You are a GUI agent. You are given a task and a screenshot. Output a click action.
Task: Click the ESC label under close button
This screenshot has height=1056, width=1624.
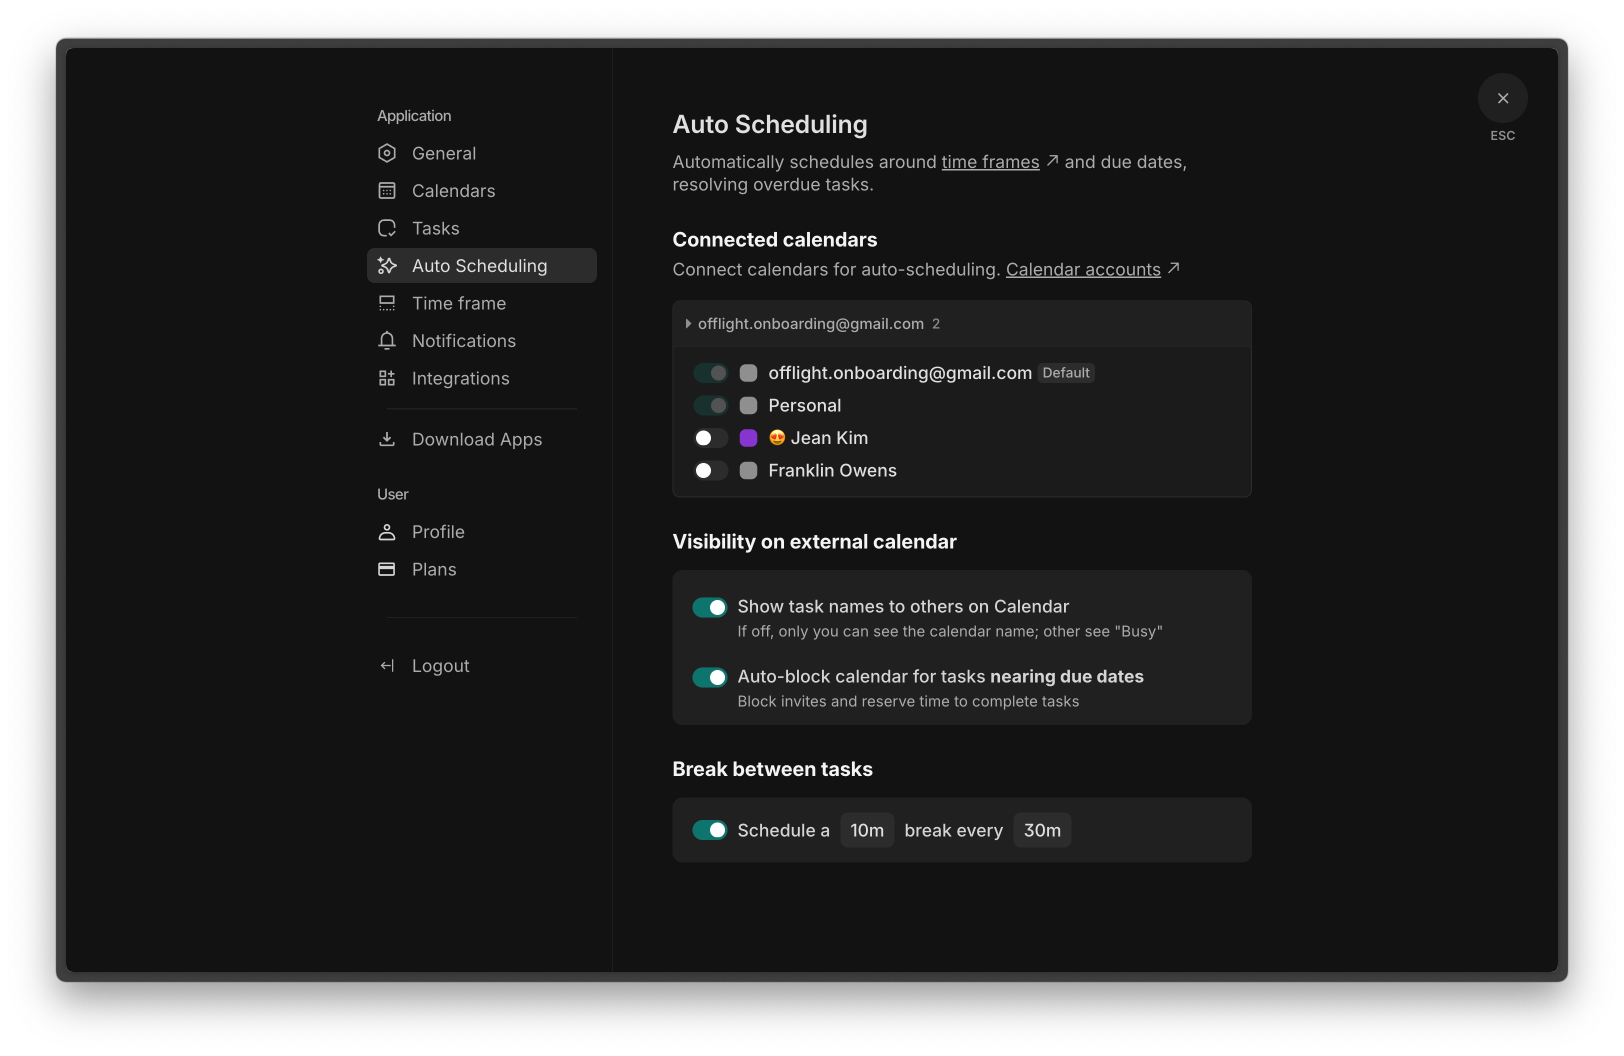[x=1503, y=136]
